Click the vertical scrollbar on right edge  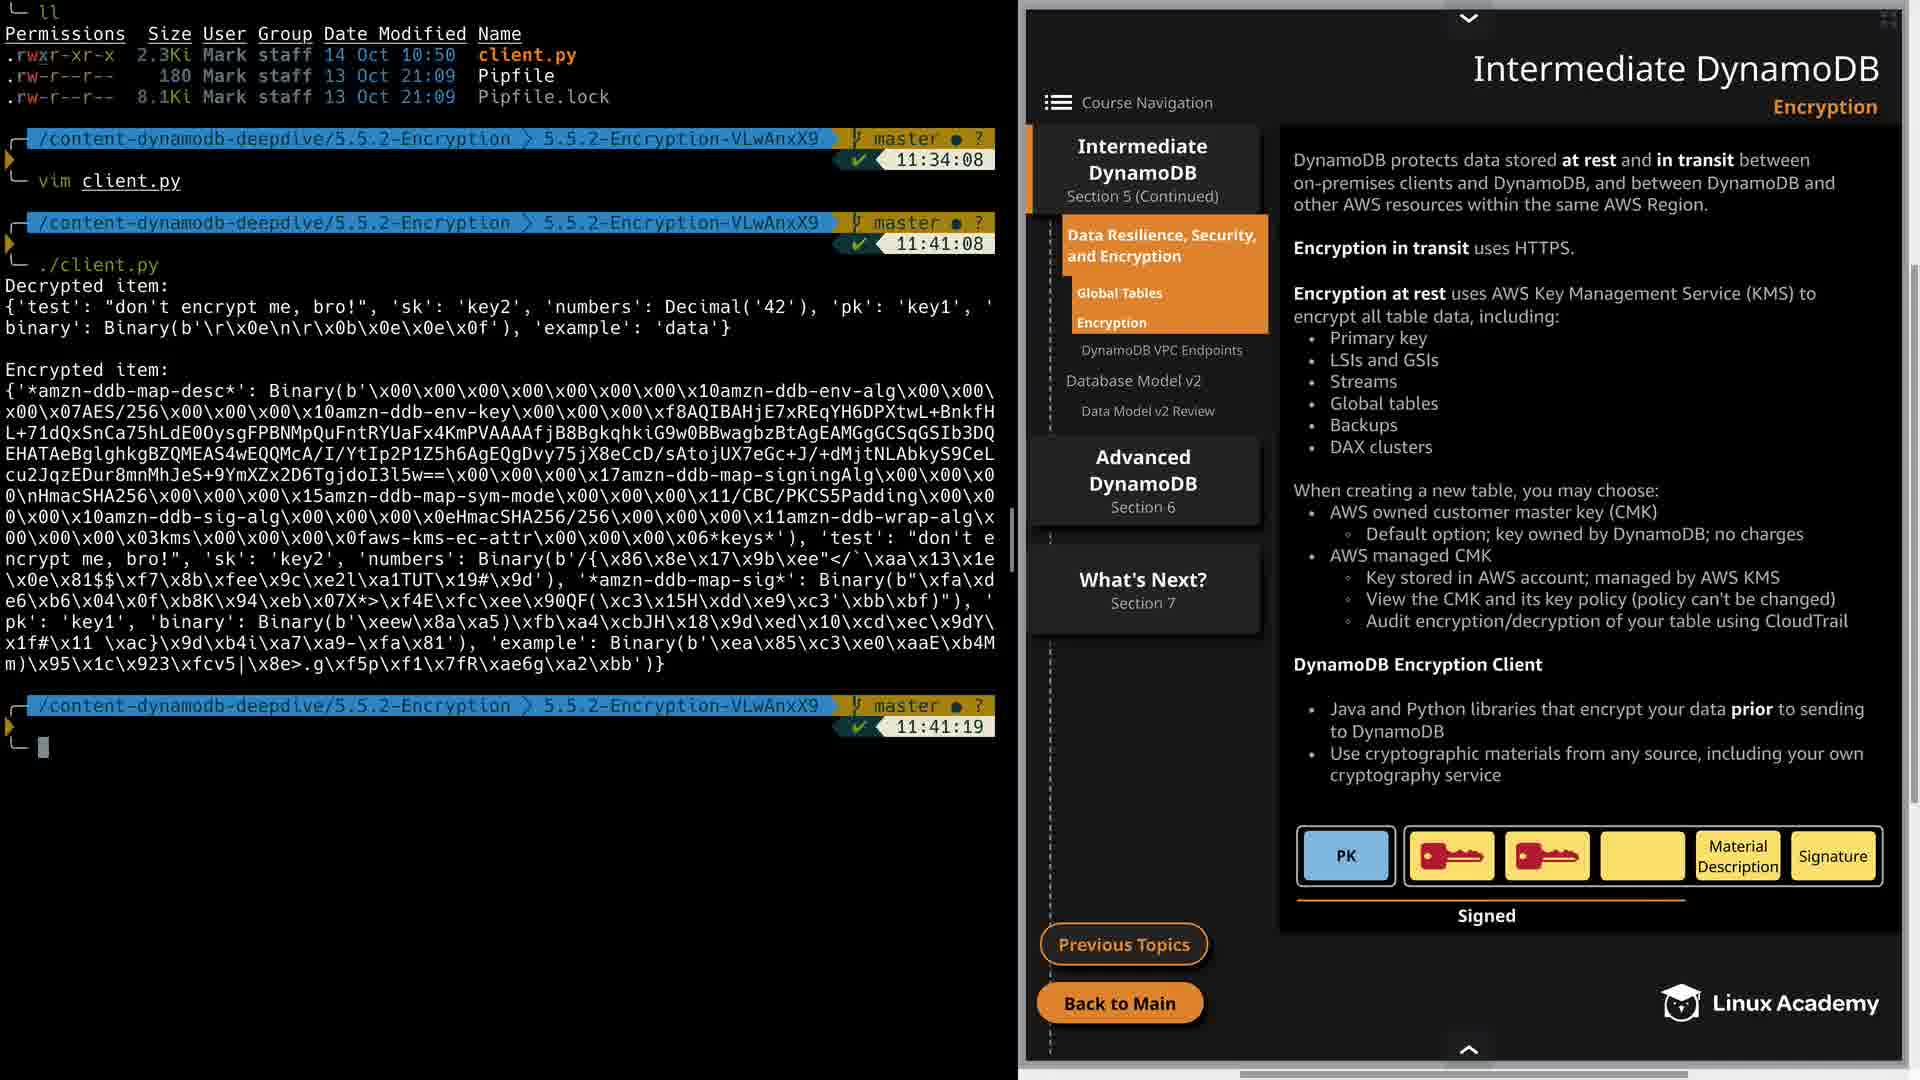(1913, 530)
